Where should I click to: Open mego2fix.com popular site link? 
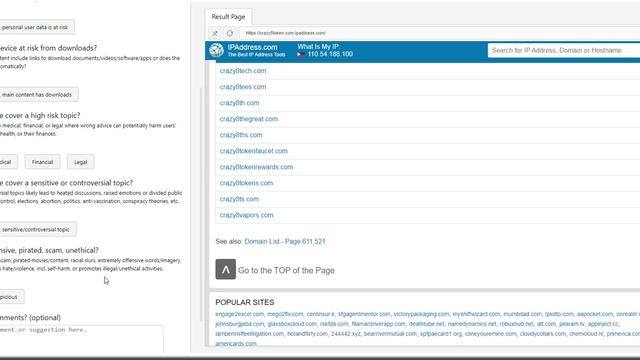[x=285, y=314]
